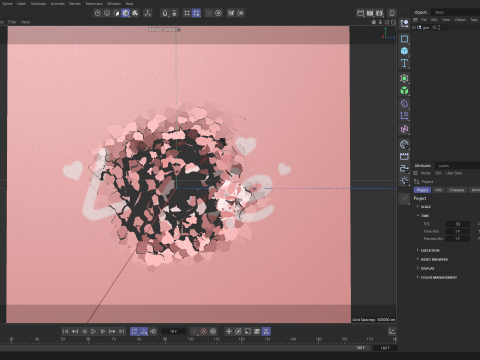The width and height of the screenshot is (480, 360).
Task: Open the viewport Filter menu
Action: click(12, 22)
